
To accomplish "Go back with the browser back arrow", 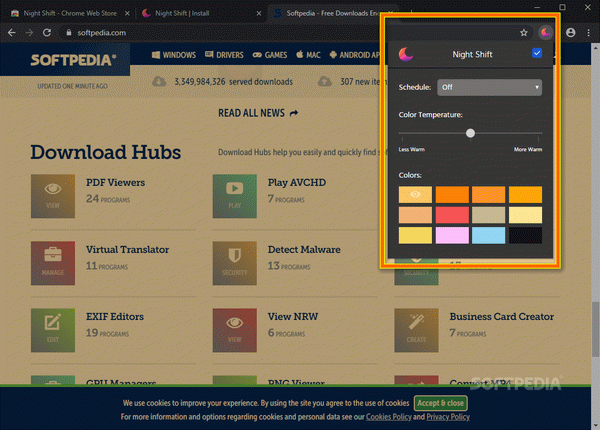I will point(11,33).
